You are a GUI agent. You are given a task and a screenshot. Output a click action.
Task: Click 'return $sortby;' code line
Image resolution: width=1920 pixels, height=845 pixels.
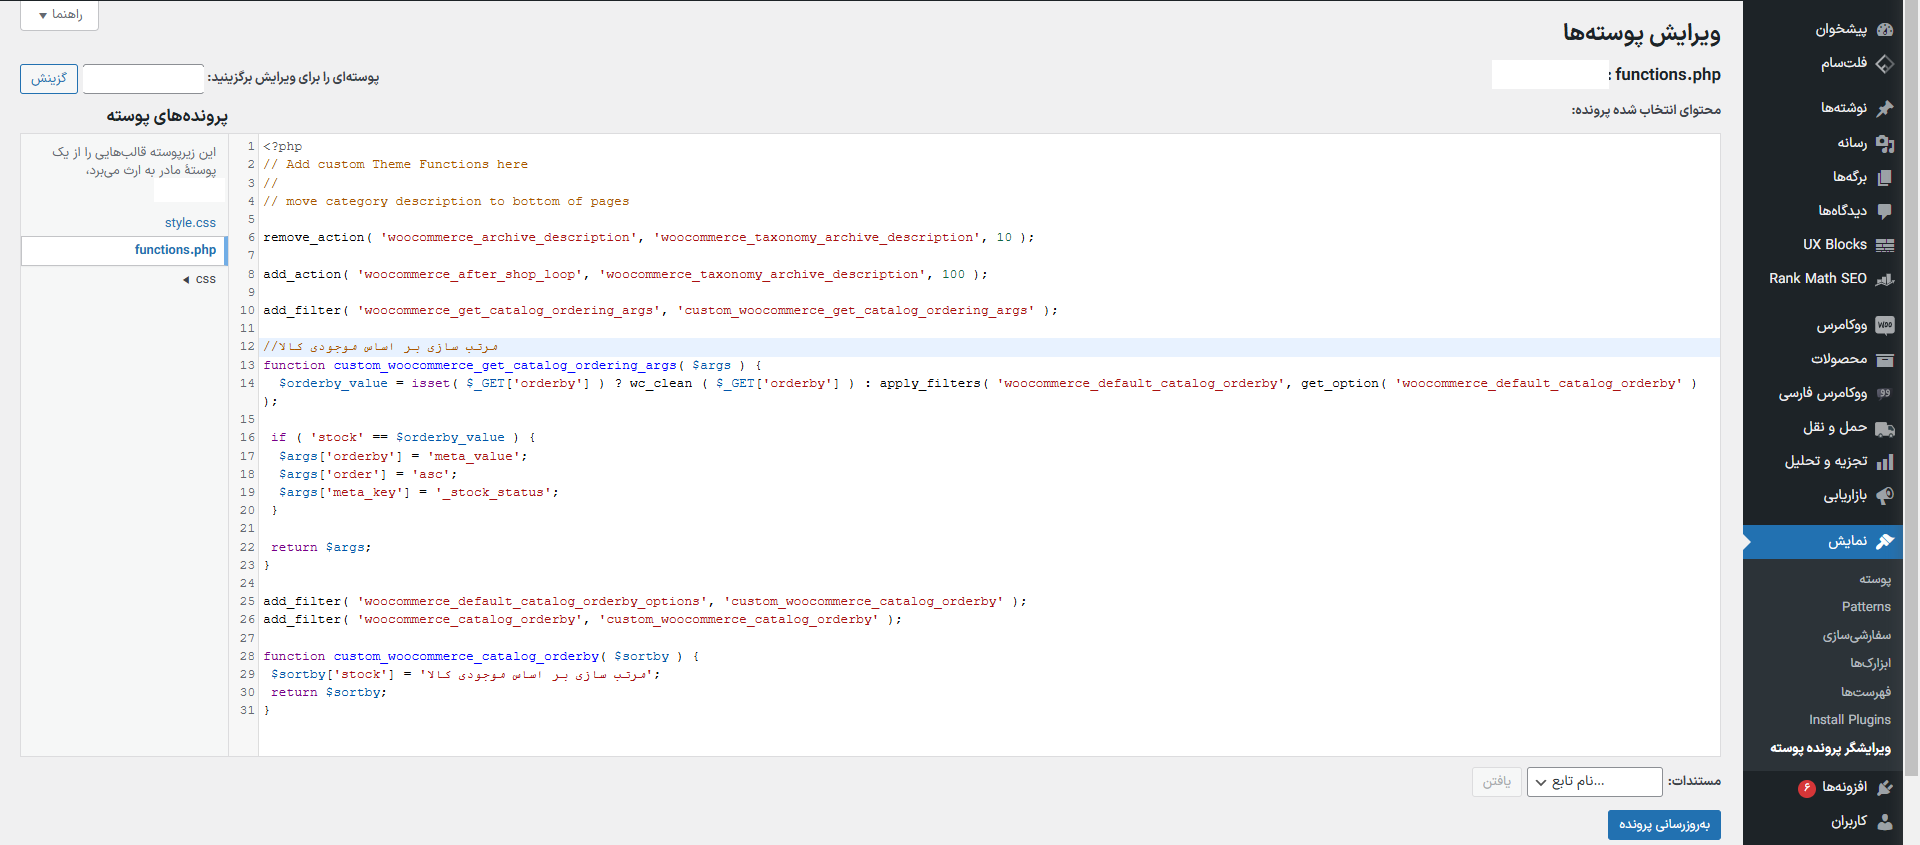(329, 693)
